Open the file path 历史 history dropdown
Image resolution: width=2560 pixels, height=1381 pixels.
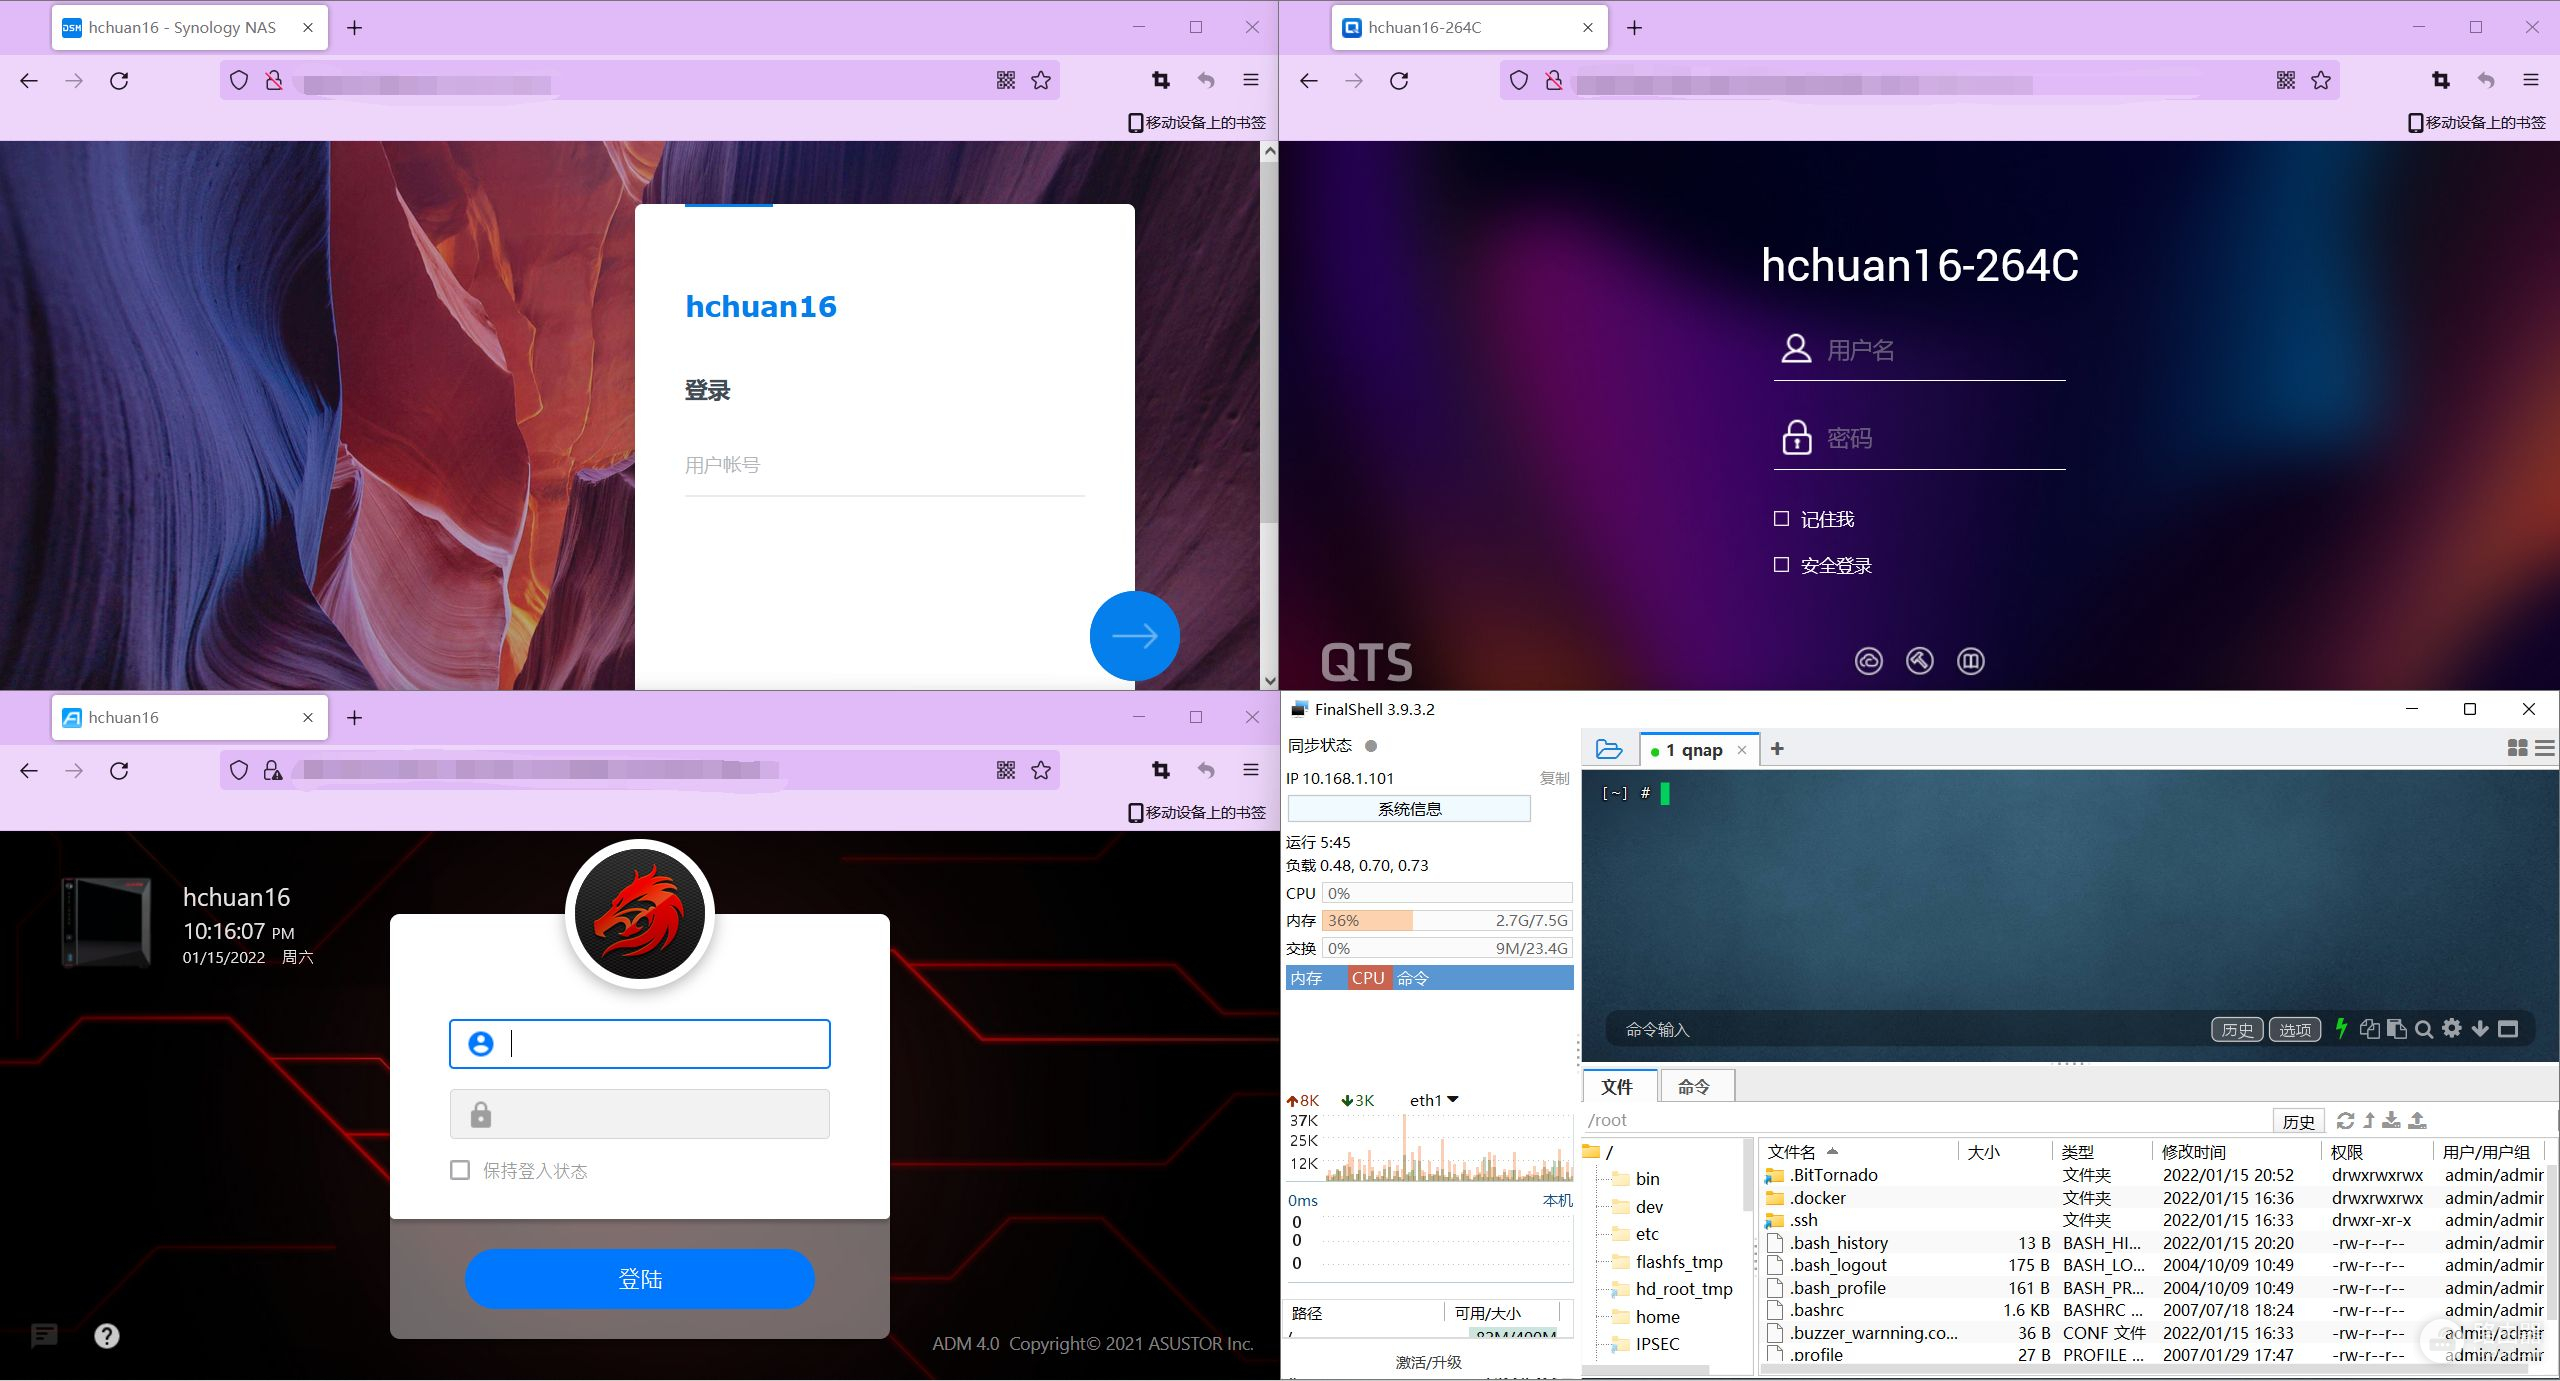pos(2297,1121)
